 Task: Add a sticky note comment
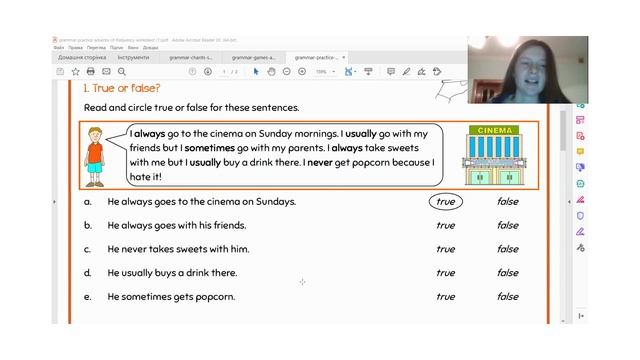click(x=391, y=71)
